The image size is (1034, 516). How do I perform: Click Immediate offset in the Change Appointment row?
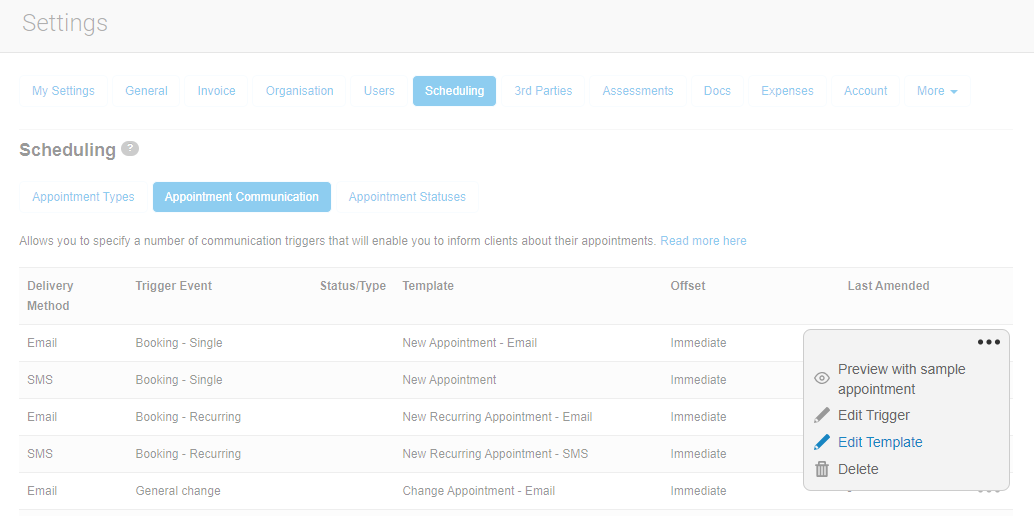(698, 491)
